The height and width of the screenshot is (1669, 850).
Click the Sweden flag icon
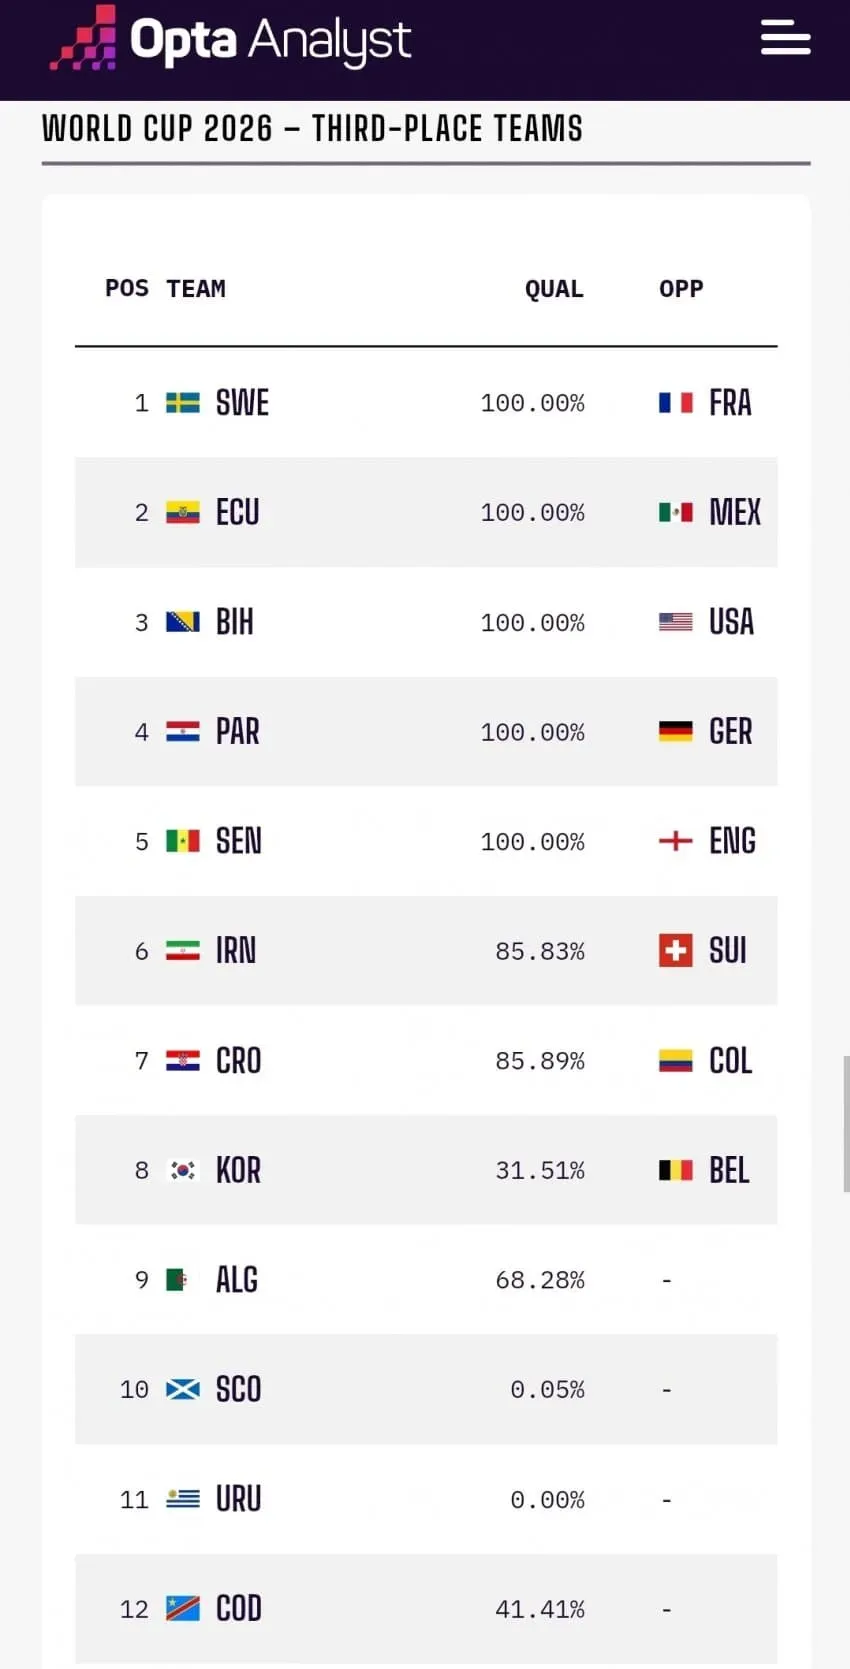(x=182, y=403)
